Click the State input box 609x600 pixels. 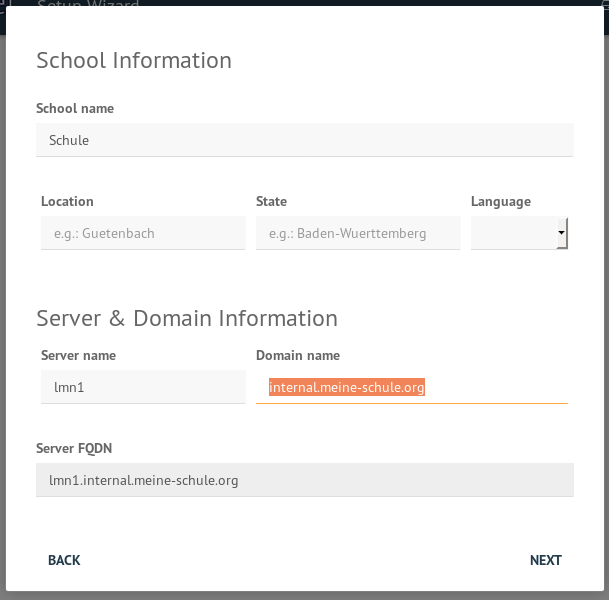357,234
